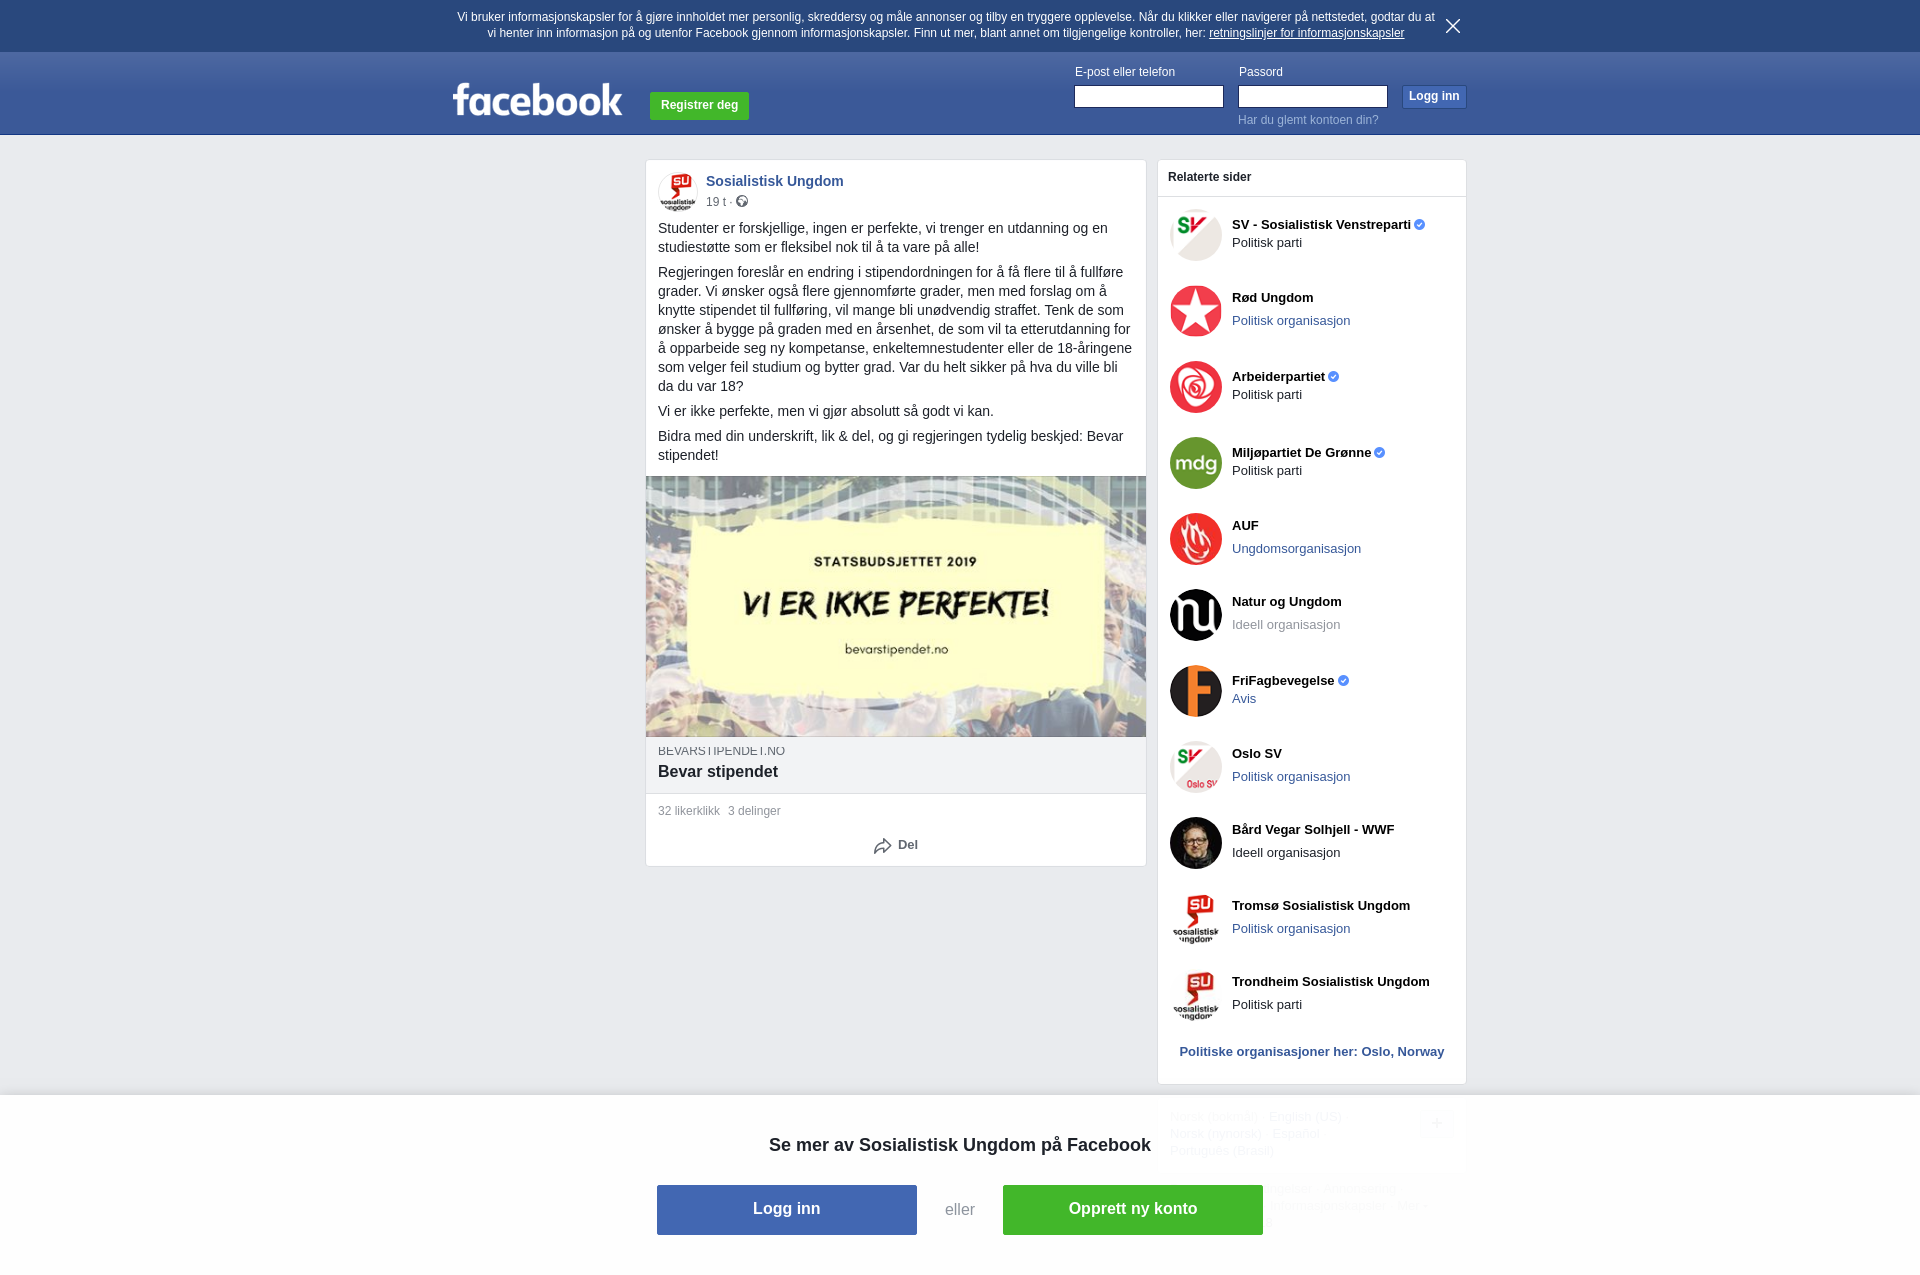Screen dimensions: 1920x1275
Task: Click the facebook logo
Action: (x=537, y=99)
